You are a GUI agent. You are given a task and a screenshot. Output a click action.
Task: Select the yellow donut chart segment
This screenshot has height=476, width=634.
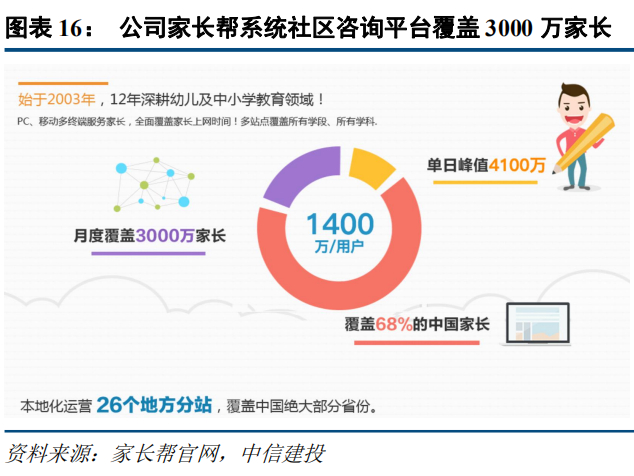click(x=370, y=167)
